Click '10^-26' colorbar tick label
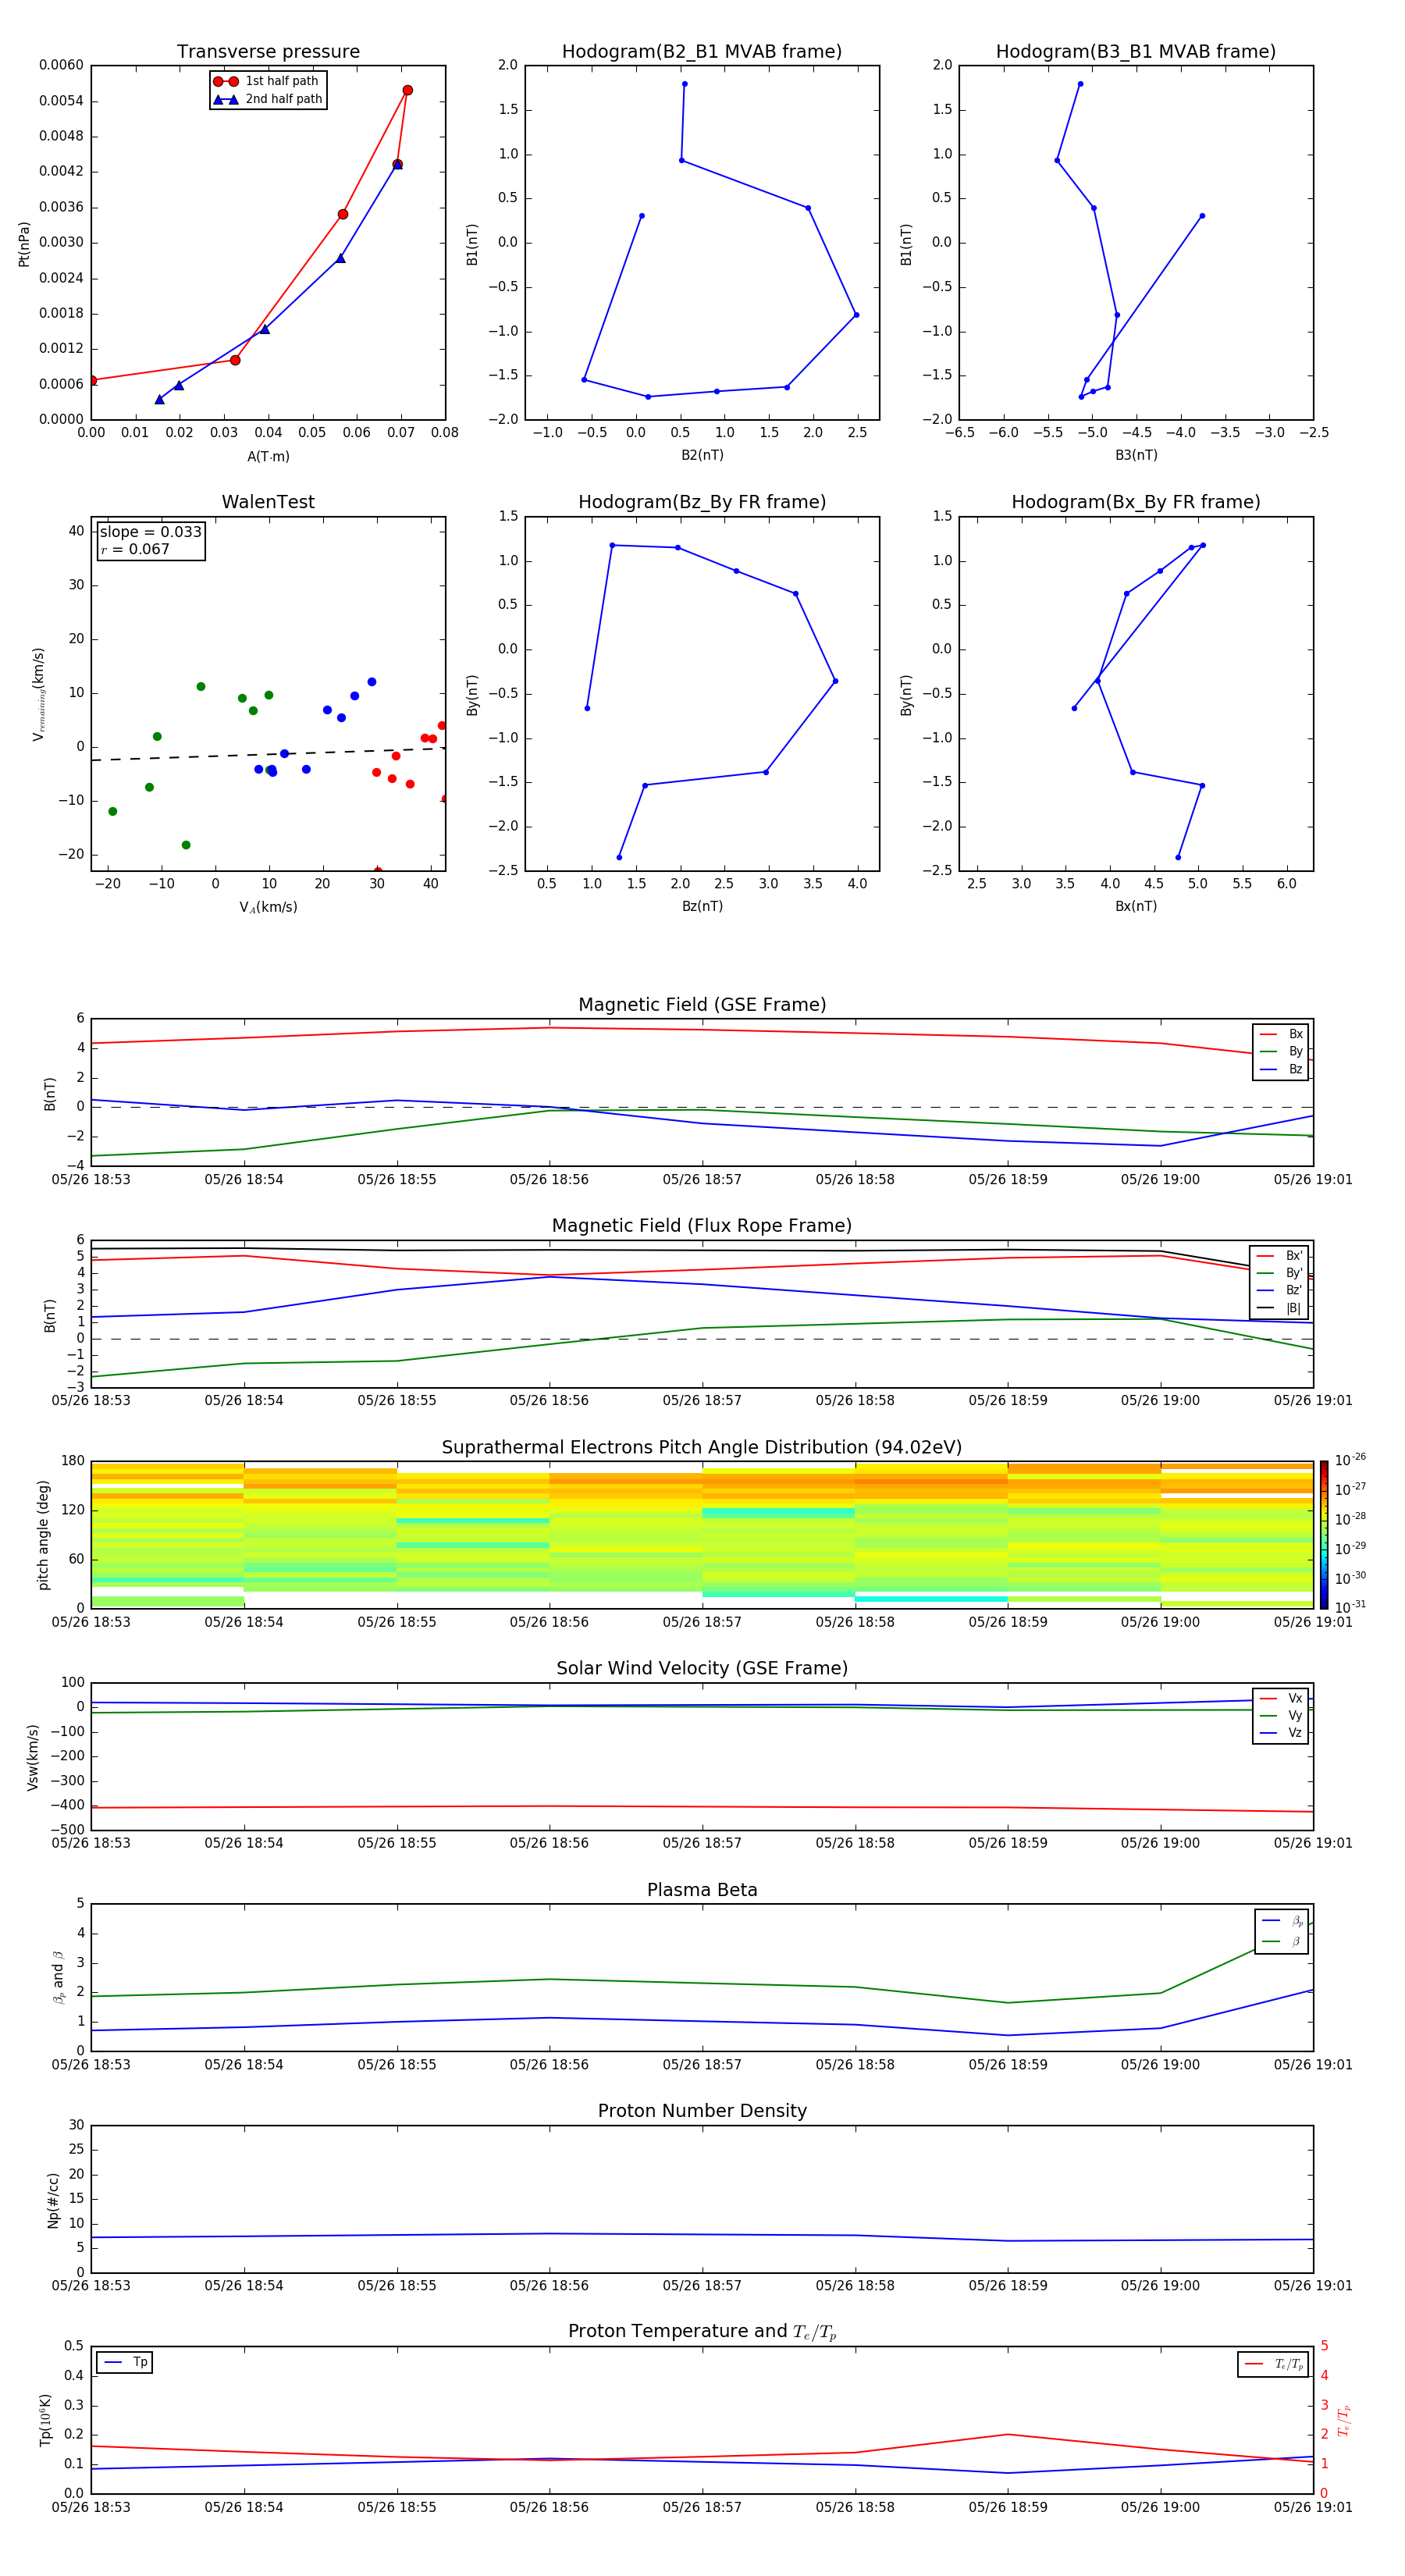This screenshot has width=1405, height=2576. [1350, 1460]
